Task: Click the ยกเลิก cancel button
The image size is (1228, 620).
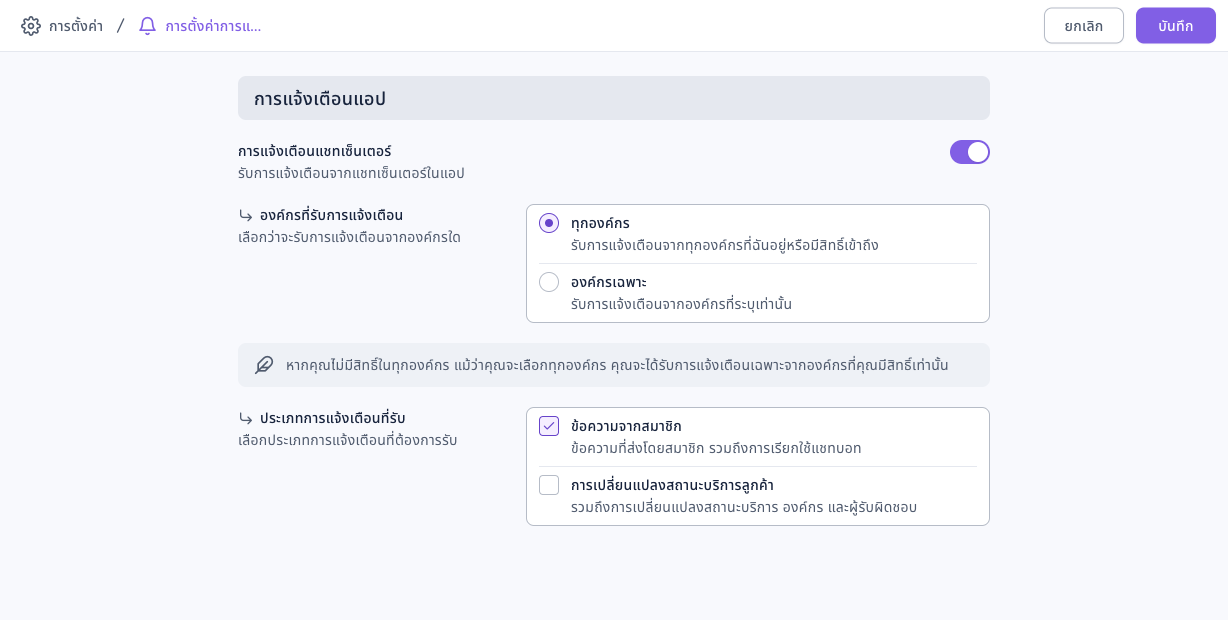Action: point(1084,26)
